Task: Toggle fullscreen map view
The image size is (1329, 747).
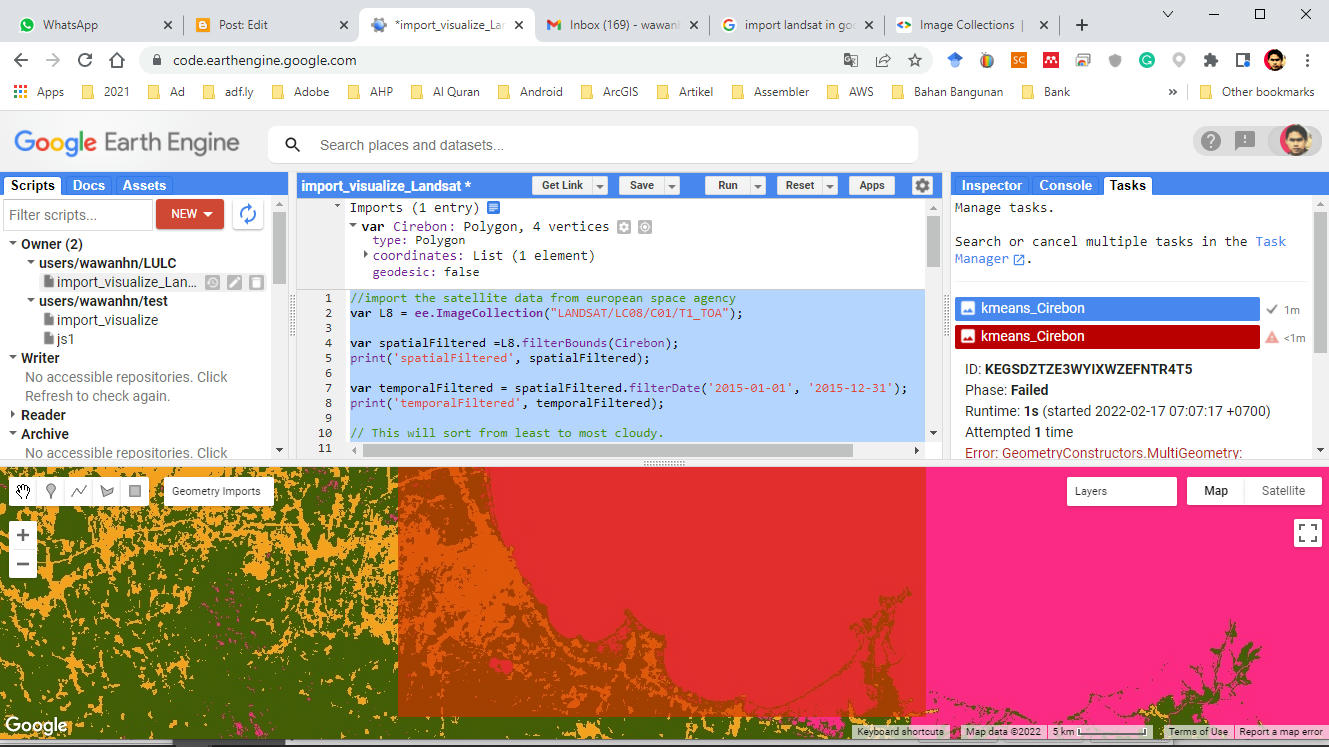Action: tap(1308, 533)
